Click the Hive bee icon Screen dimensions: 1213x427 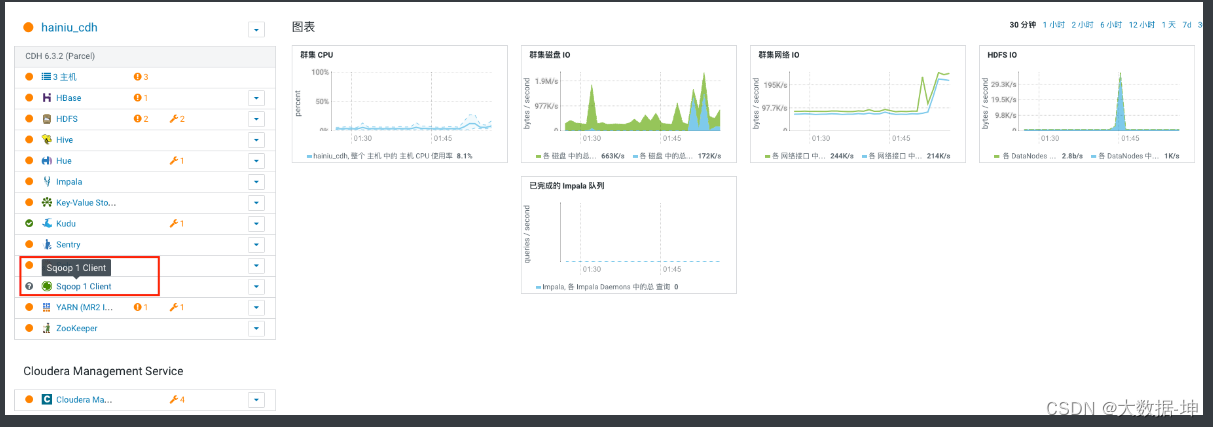(x=47, y=140)
